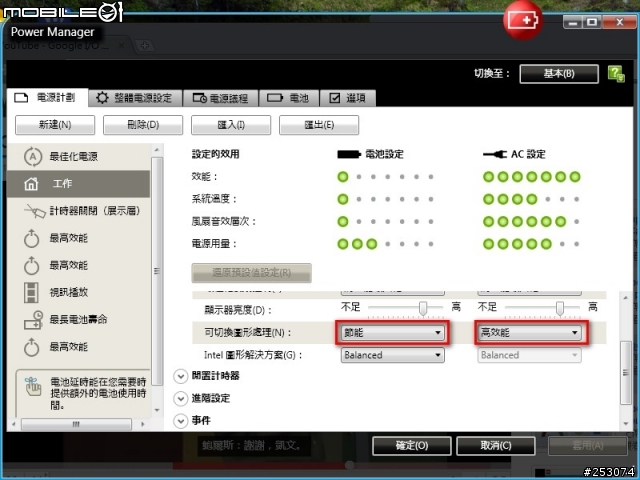
Task: Select the 最長電池壽命 plan
Action: click(x=78, y=320)
